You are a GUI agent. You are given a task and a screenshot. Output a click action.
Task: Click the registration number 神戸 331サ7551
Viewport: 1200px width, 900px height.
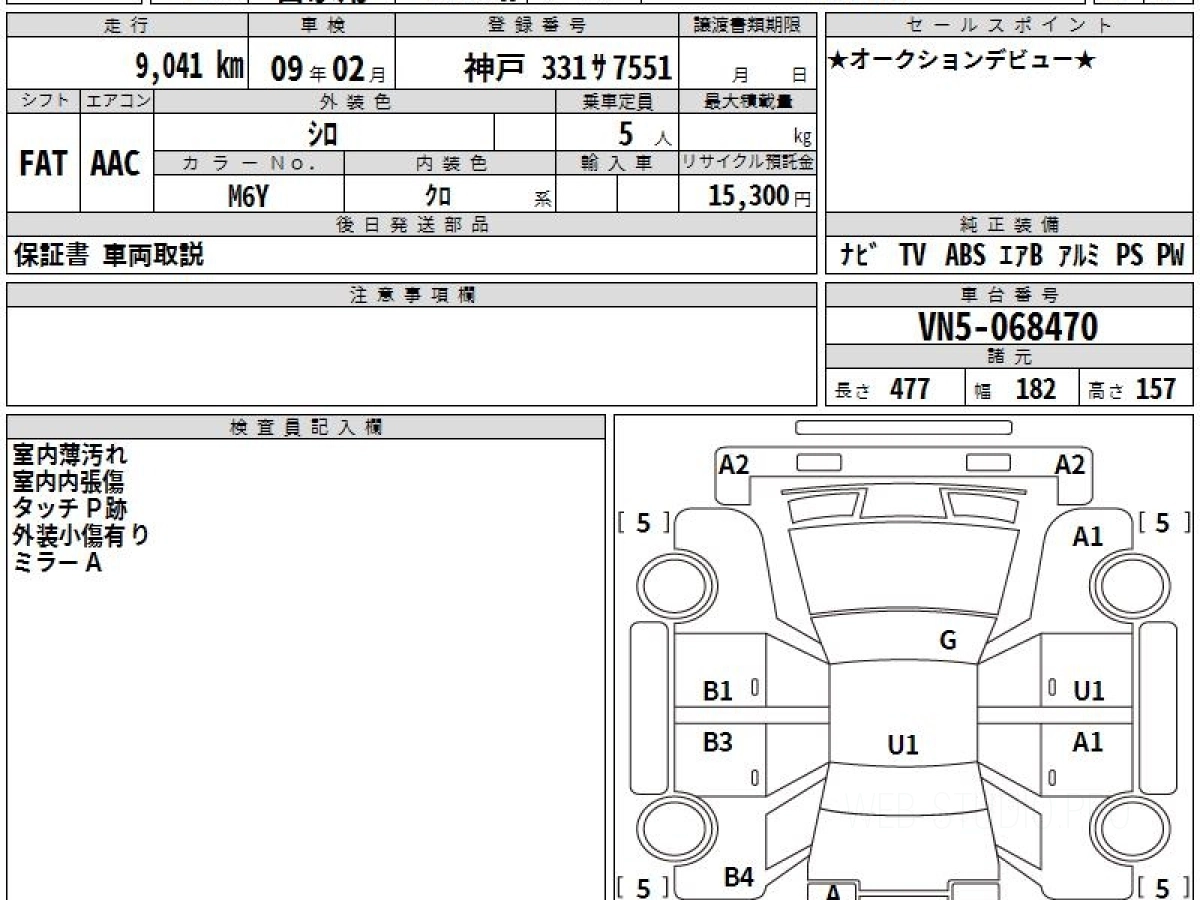567,68
